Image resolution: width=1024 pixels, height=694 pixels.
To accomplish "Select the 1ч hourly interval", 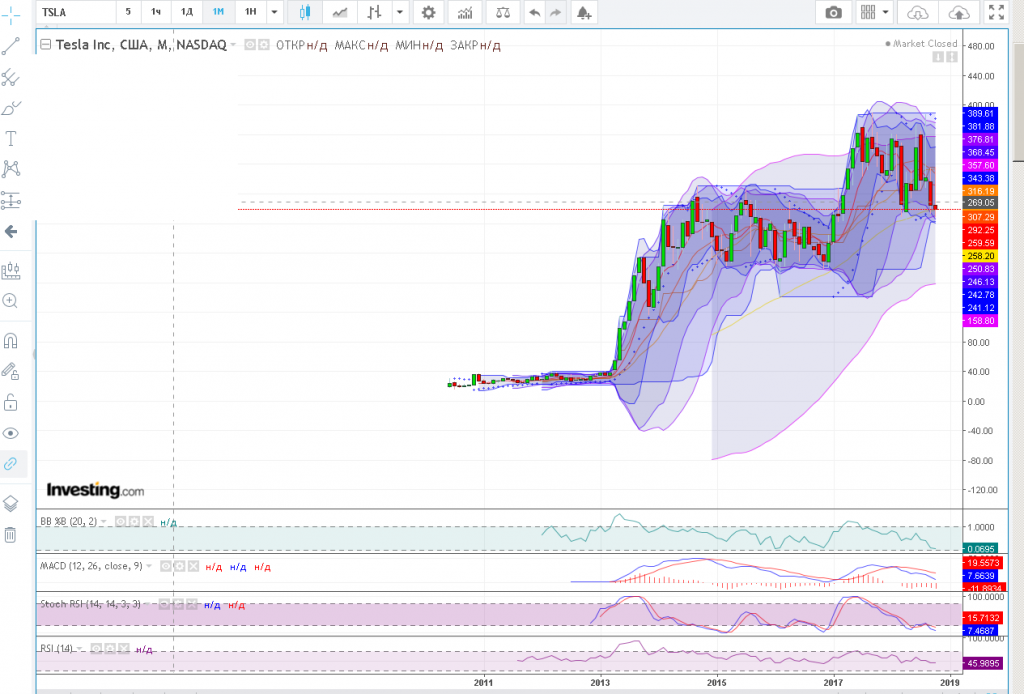I will [x=156, y=12].
